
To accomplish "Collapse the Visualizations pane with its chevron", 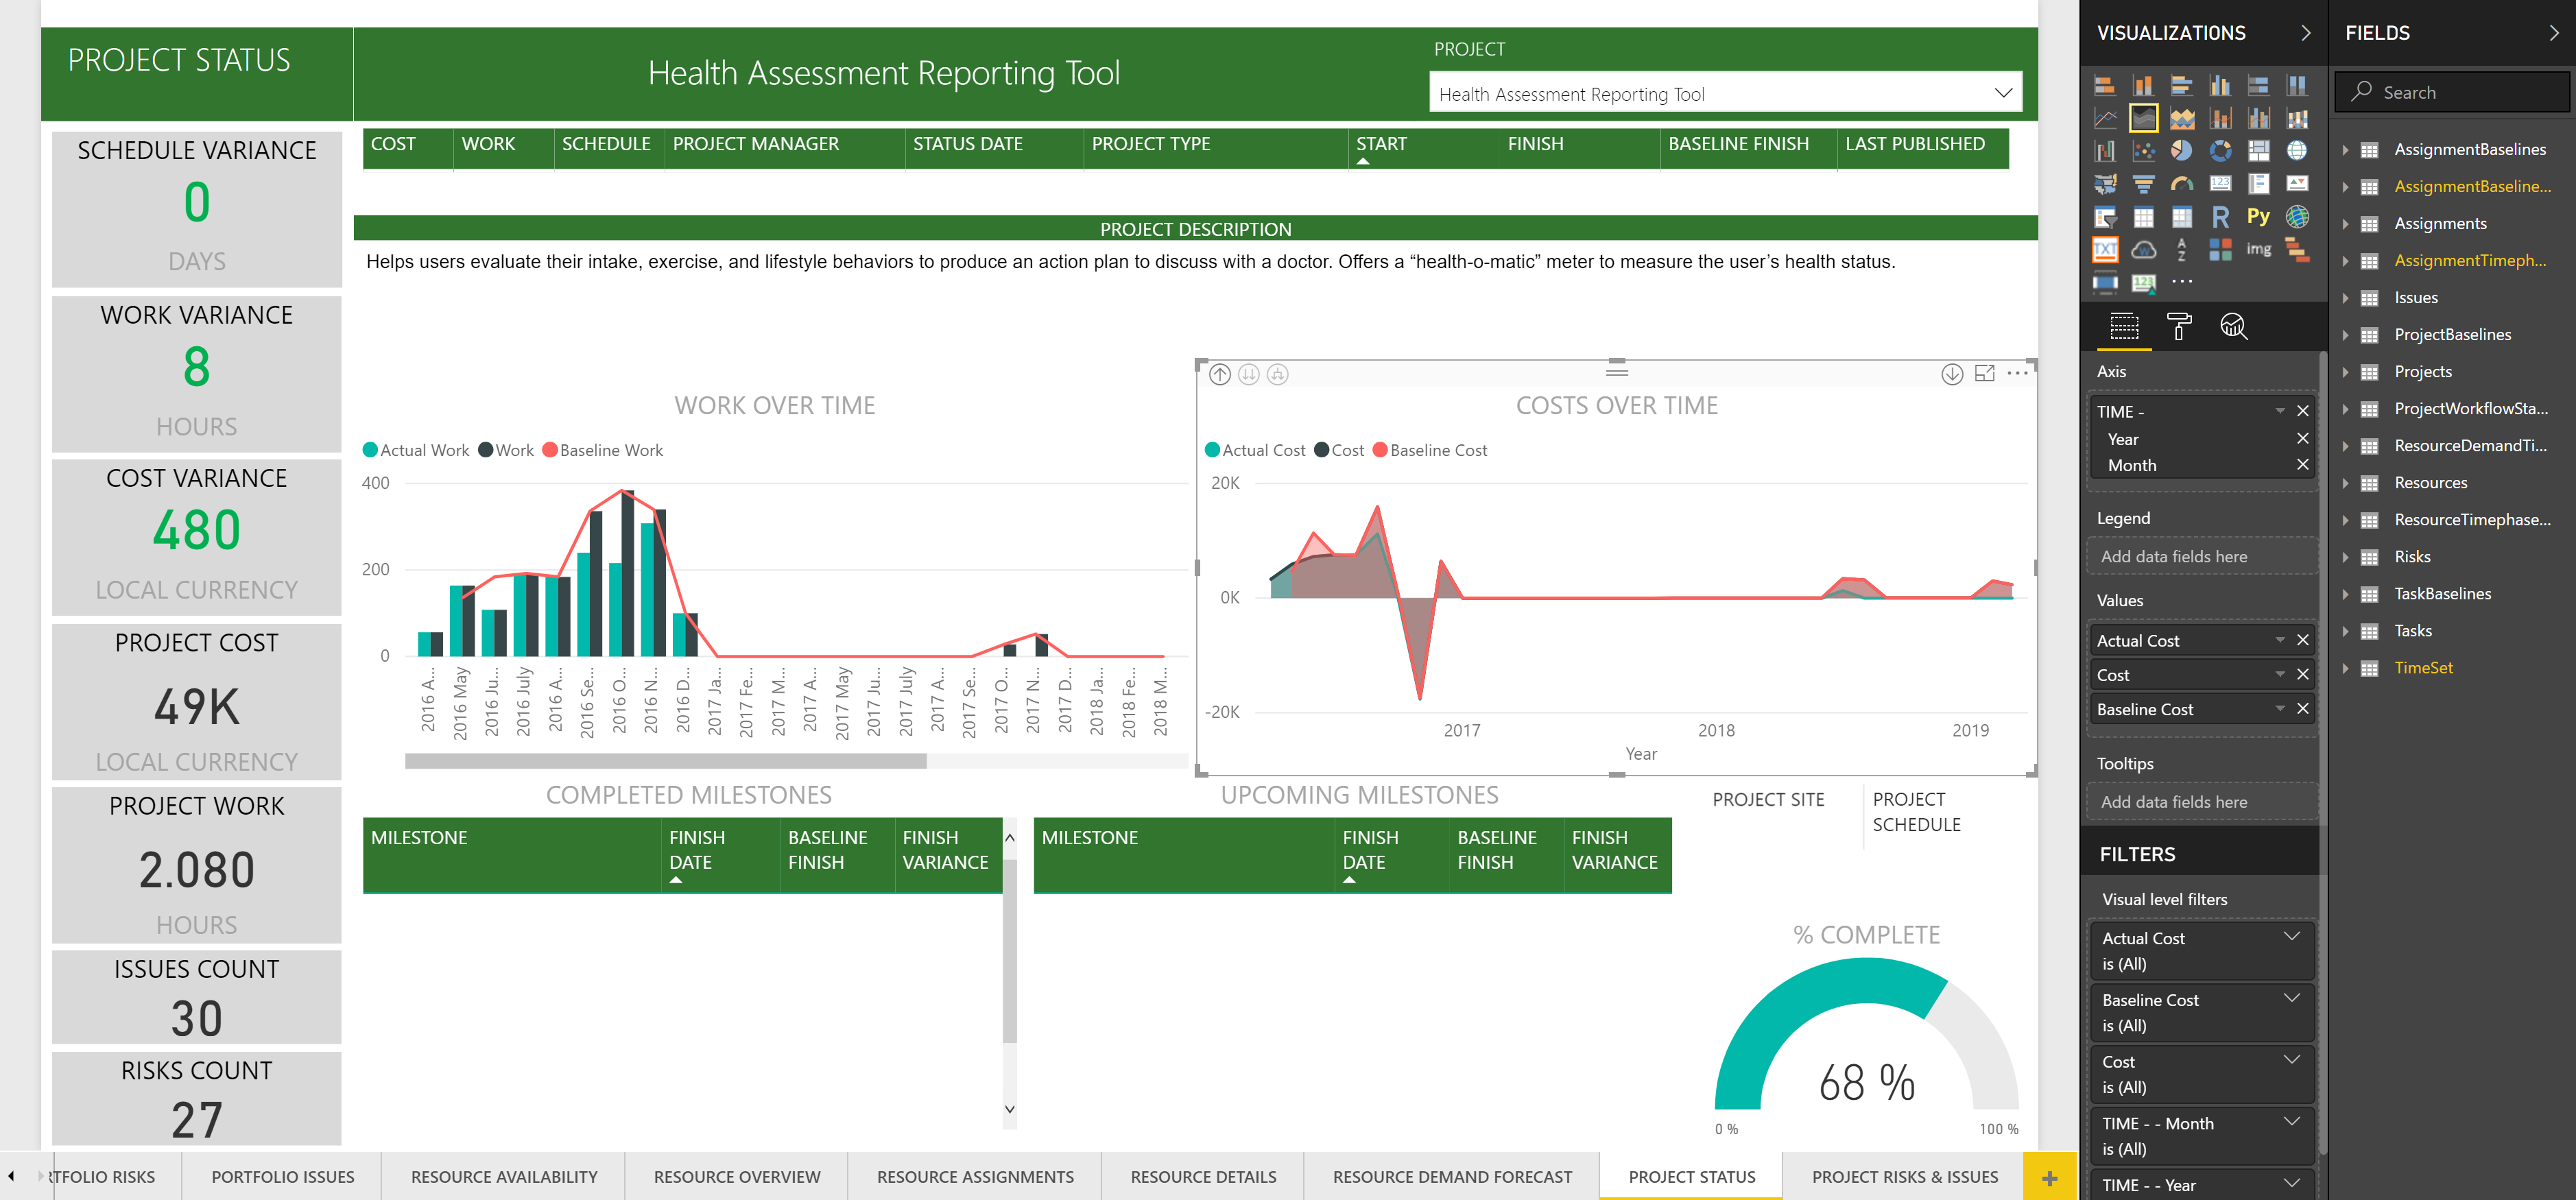I will [x=2307, y=33].
